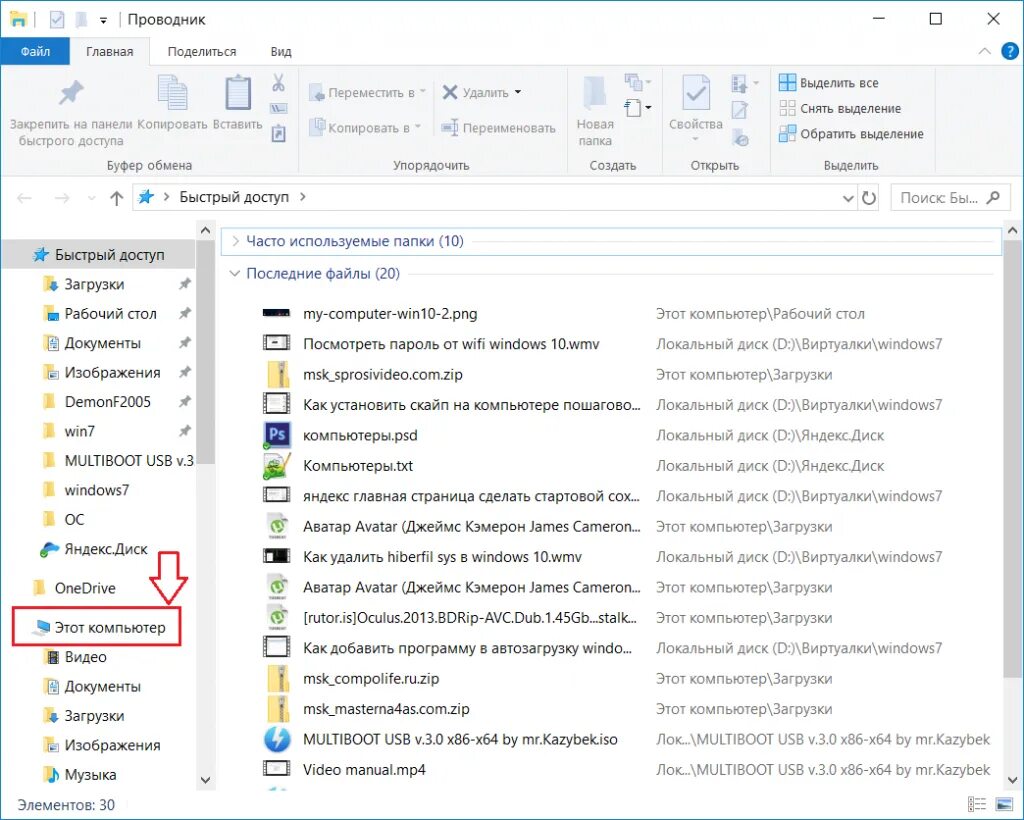
Task: Click the Pin to Quick access icon
Action: coord(71,93)
